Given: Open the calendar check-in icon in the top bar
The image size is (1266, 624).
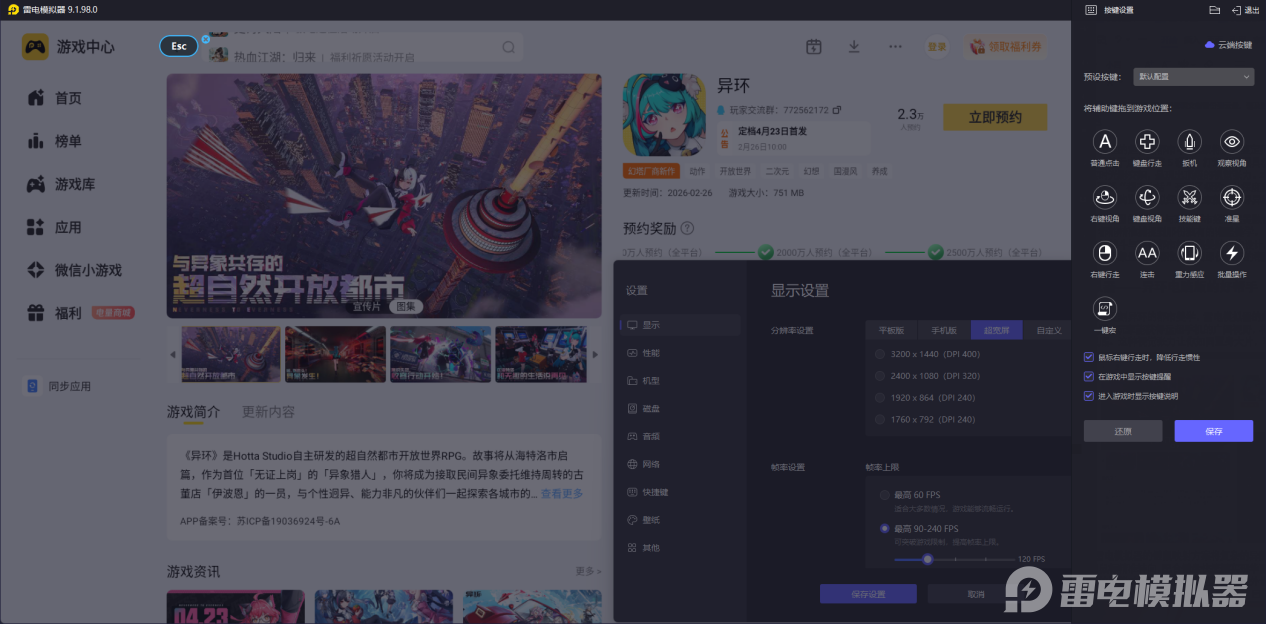Looking at the screenshot, I should pyautogui.click(x=814, y=47).
